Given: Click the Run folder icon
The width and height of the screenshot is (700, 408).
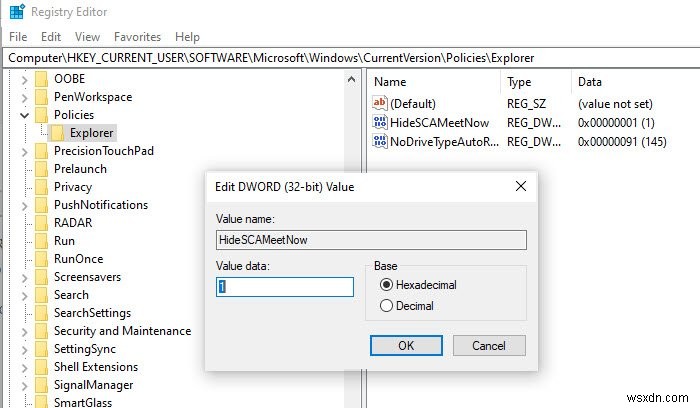Looking at the screenshot, I should click(x=42, y=241).
